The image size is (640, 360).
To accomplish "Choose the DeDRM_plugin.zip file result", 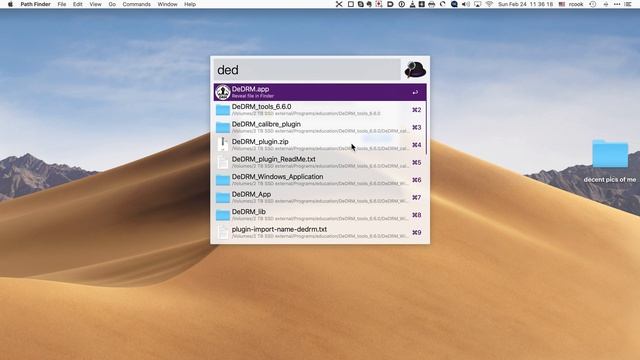I will coord(320,145).
